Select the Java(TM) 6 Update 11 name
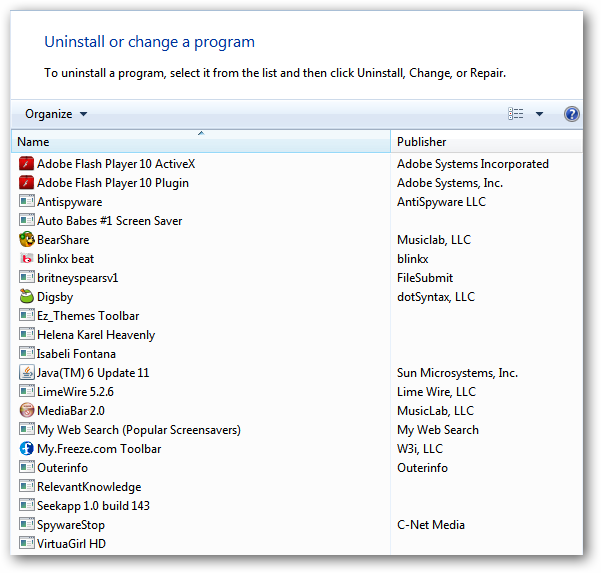 (93, 373)
